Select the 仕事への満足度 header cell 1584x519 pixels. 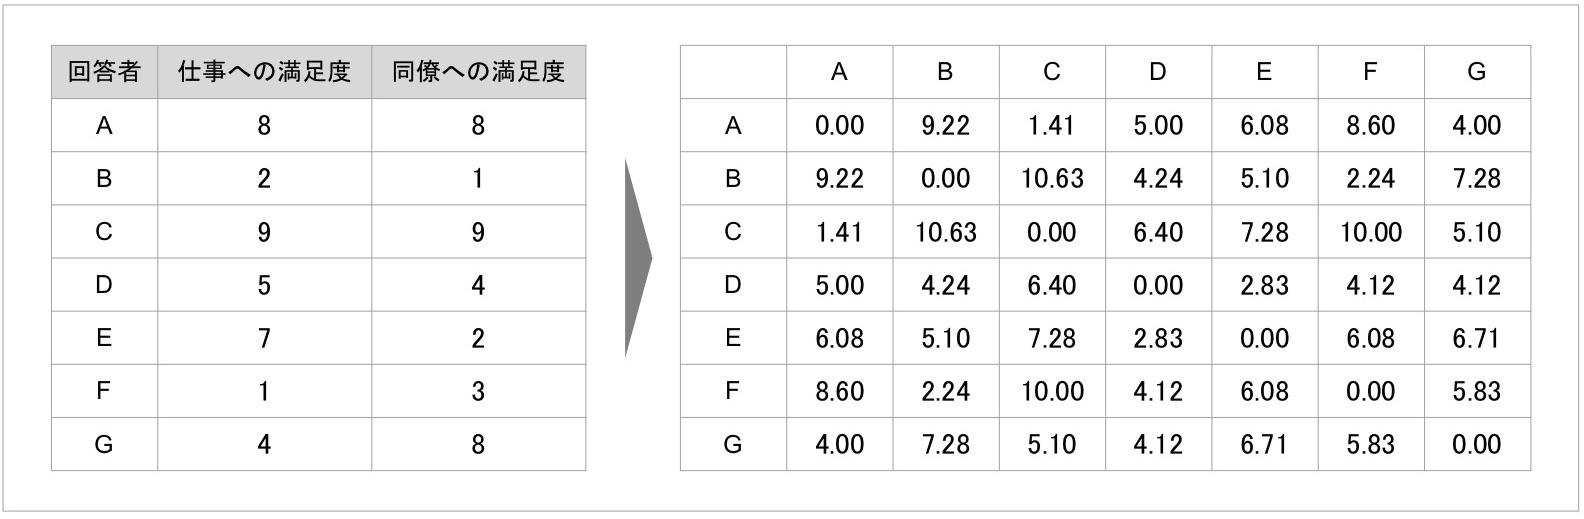point(264,72)
